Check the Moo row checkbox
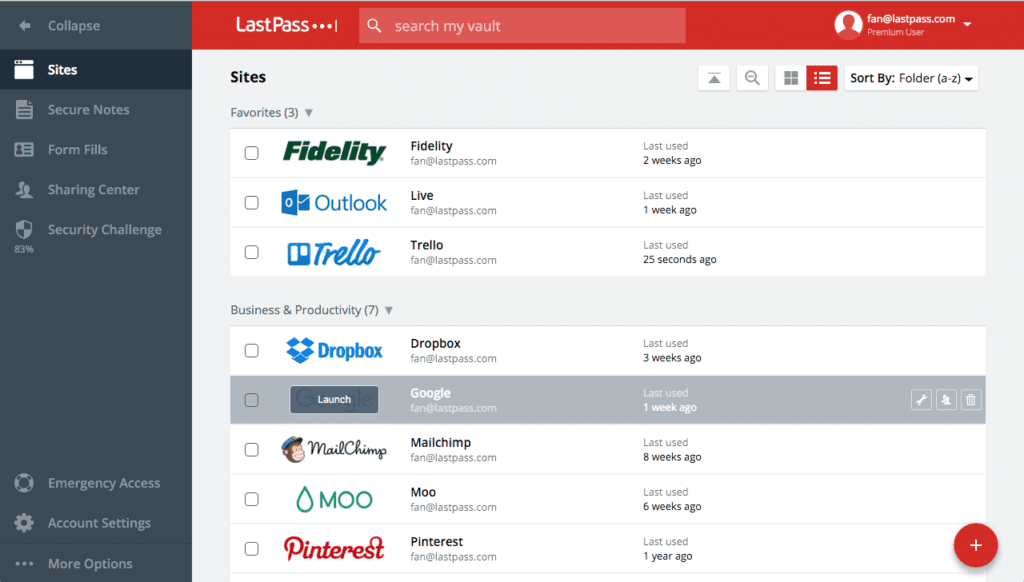Viewport: 1024px width, 582px height. 251,499
